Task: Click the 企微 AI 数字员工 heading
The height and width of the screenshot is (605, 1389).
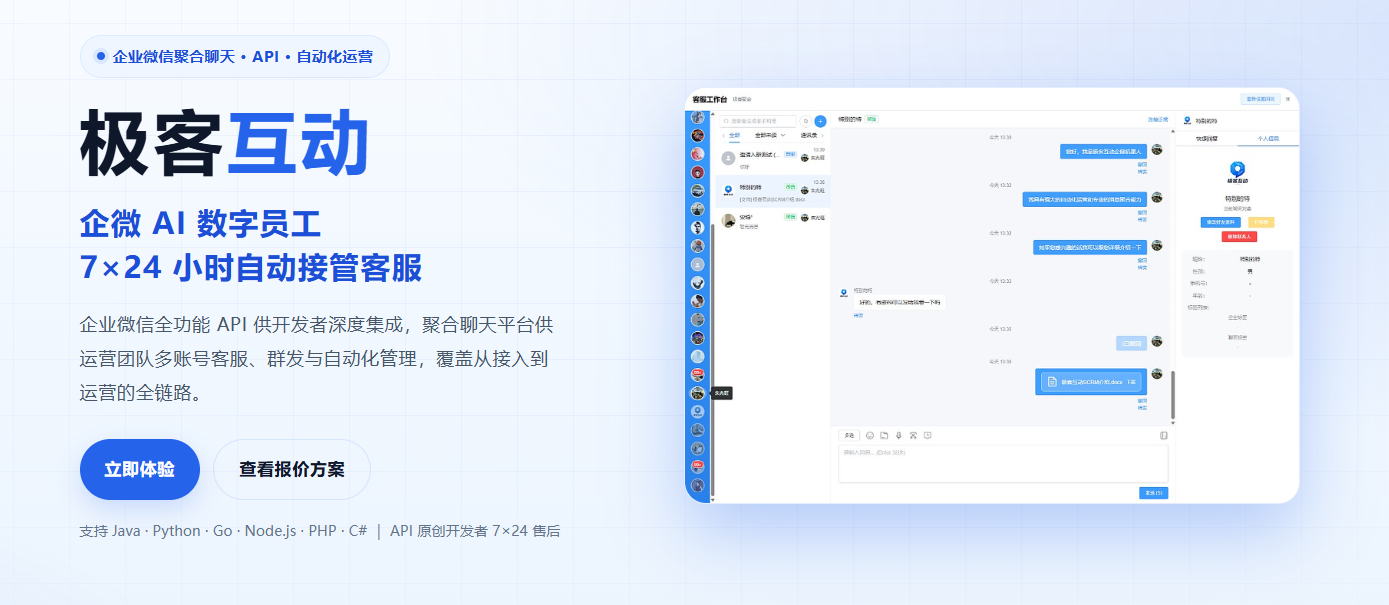Action: click(x=200, y=224)
